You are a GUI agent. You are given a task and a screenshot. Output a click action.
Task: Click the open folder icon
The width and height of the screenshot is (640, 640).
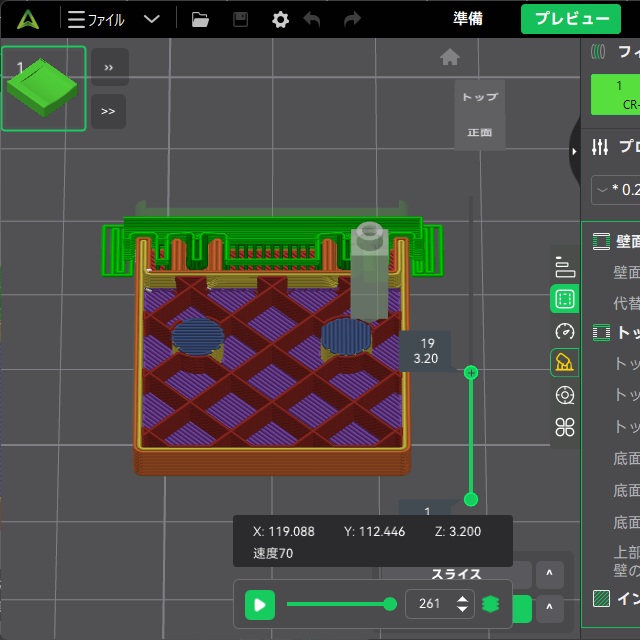coord(200,19)
